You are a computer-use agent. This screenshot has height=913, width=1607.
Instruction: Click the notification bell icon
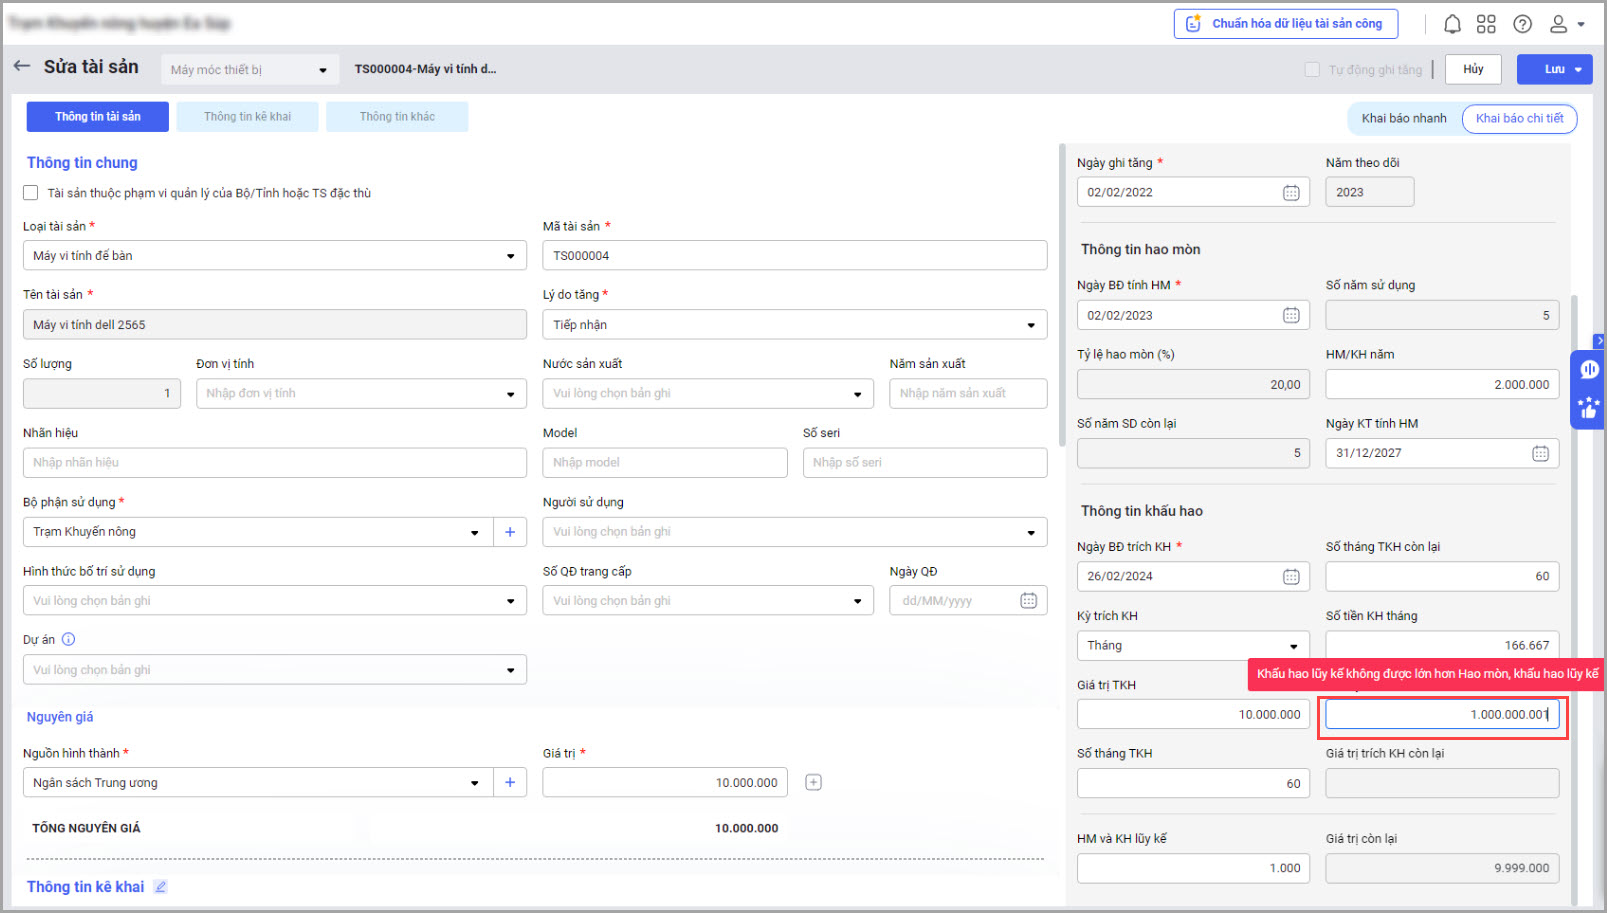pyautogui.click(x=1452, y=24)
